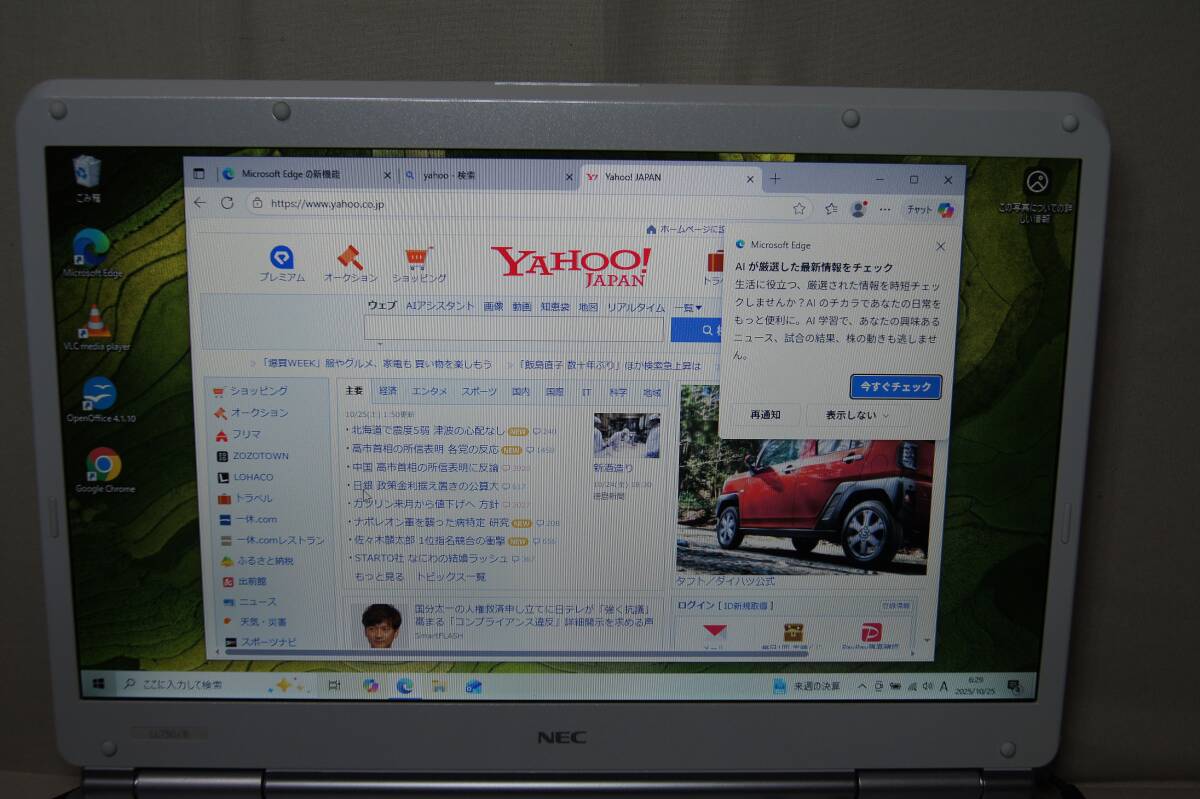
Task: Select the AIアシスタント search category link
Action: coord(440,306)
